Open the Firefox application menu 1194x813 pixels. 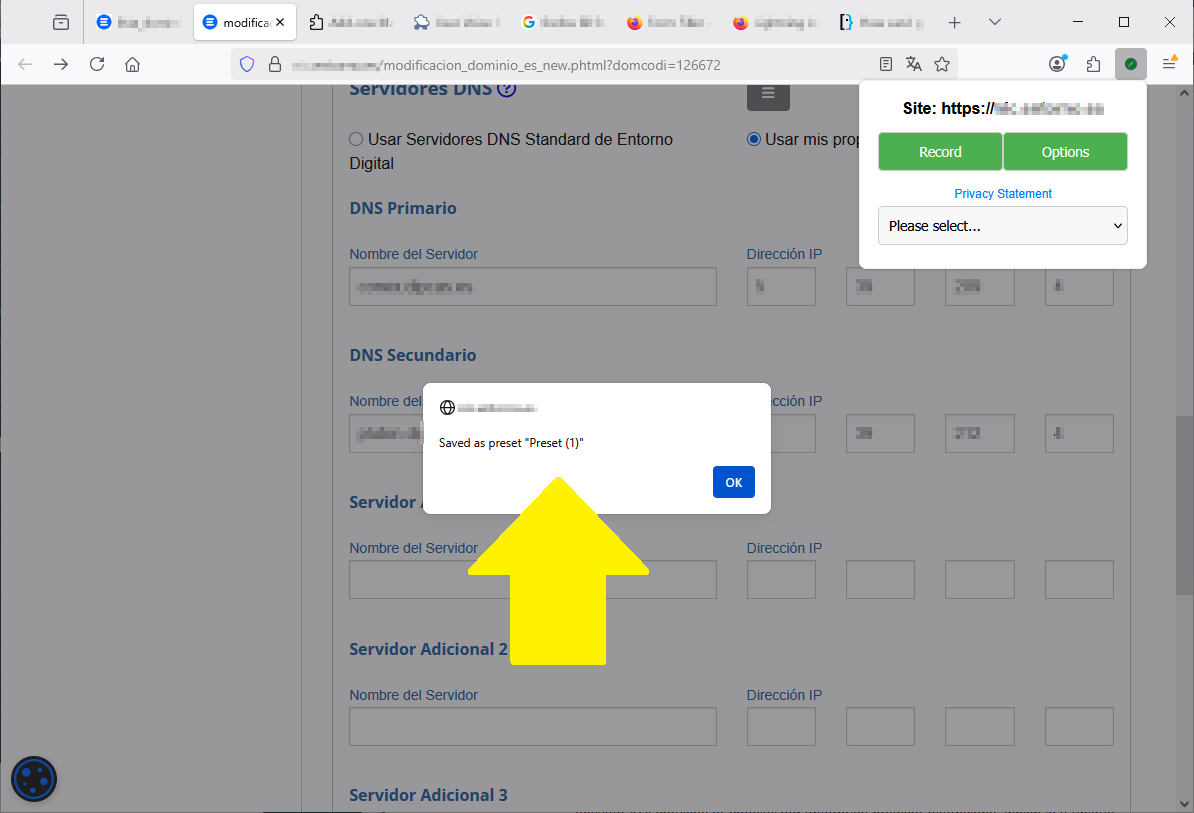[1168, 64]
